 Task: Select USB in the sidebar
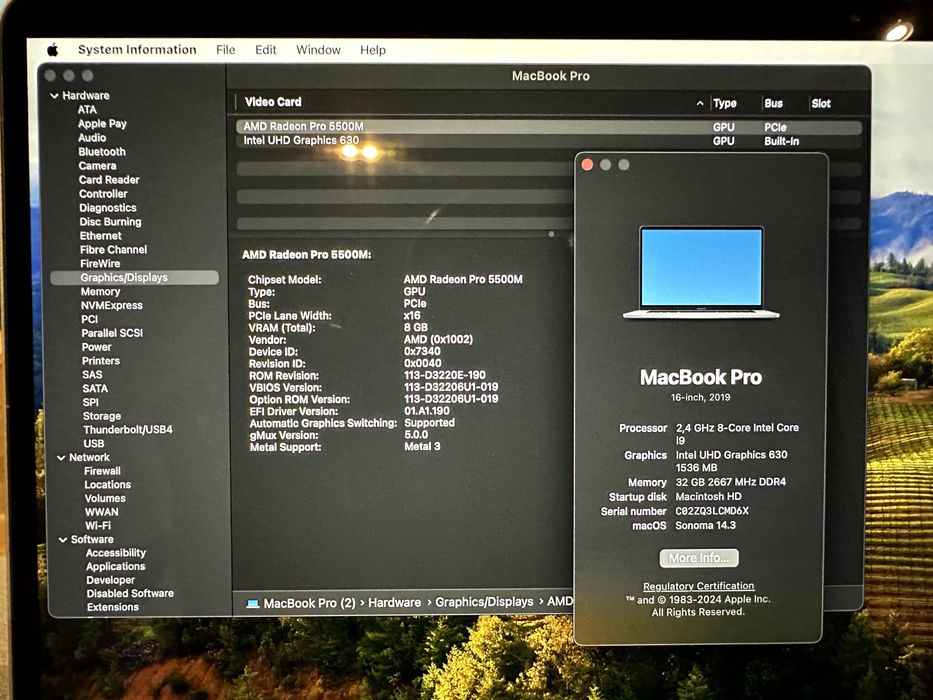coord(93,443)
